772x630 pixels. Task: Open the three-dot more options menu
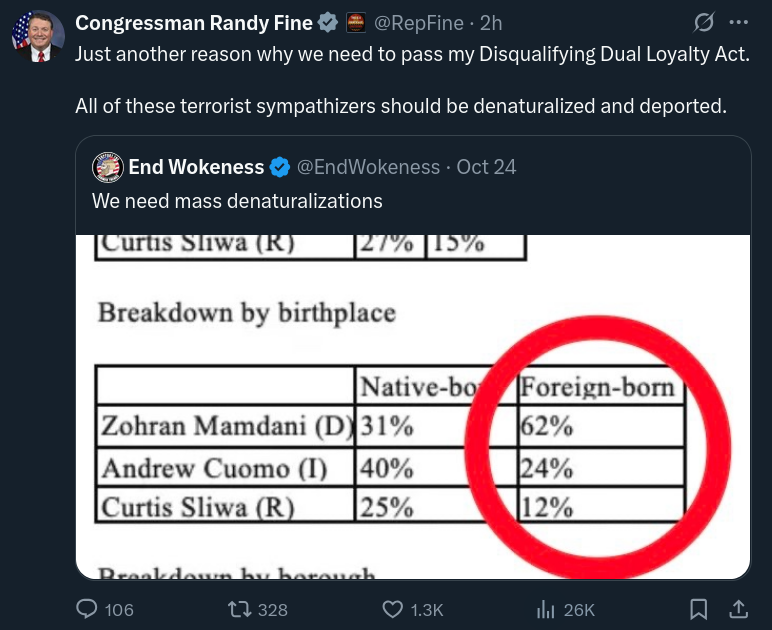(x=739, y=22)
